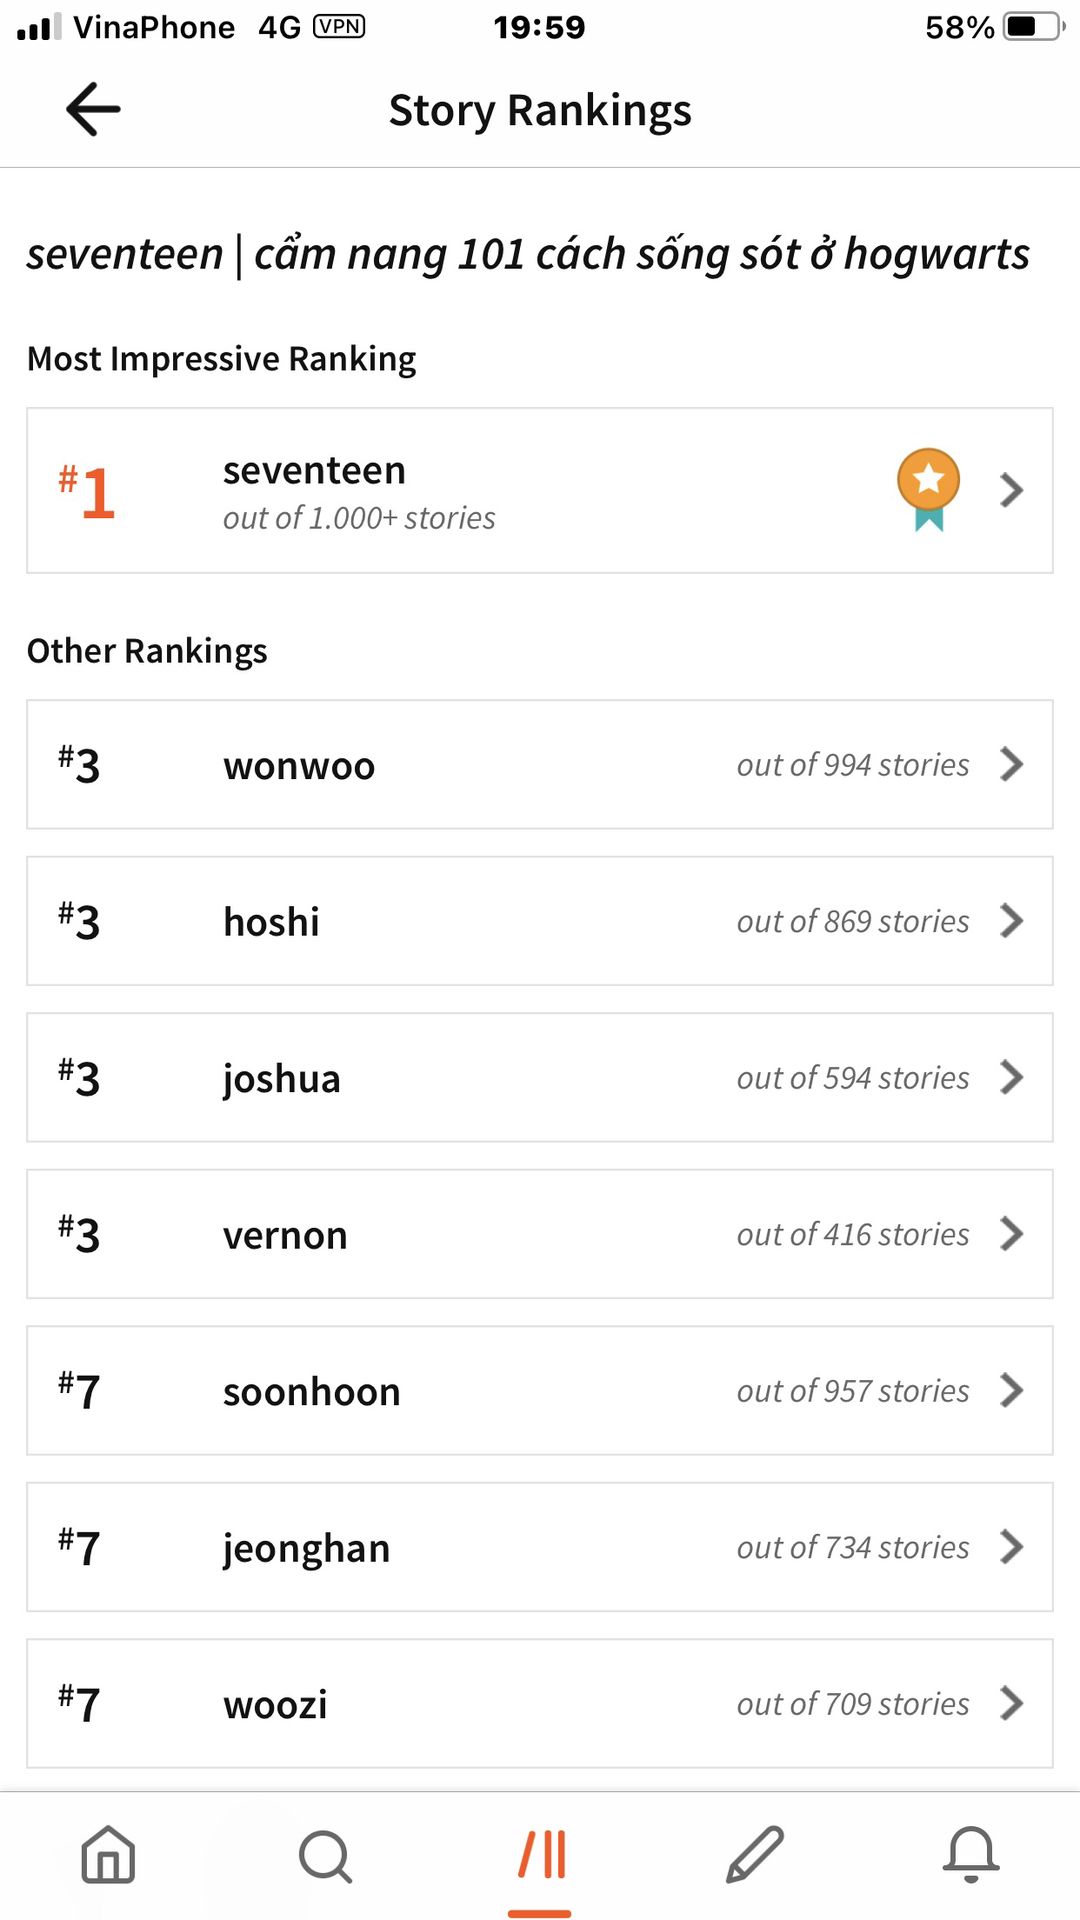Tap 'out of 994 stories' text
Viewport: 1080px width, 1920px height.
pyautogui.click(x=853, y=765)
